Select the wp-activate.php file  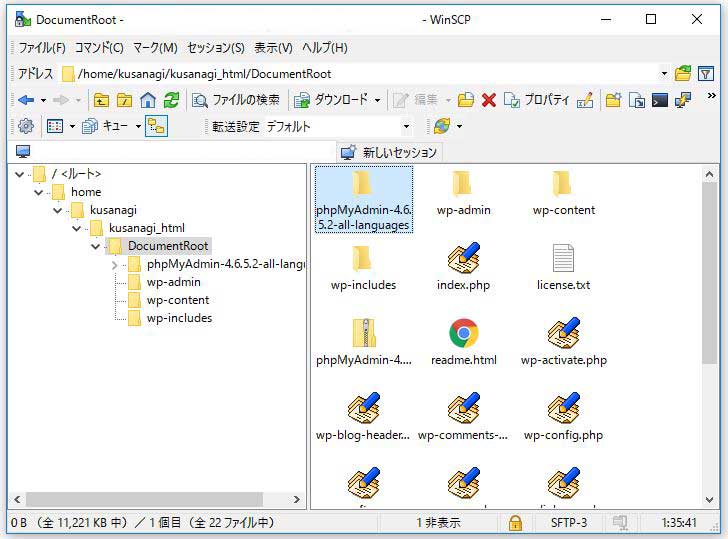(x=564, y=341)
